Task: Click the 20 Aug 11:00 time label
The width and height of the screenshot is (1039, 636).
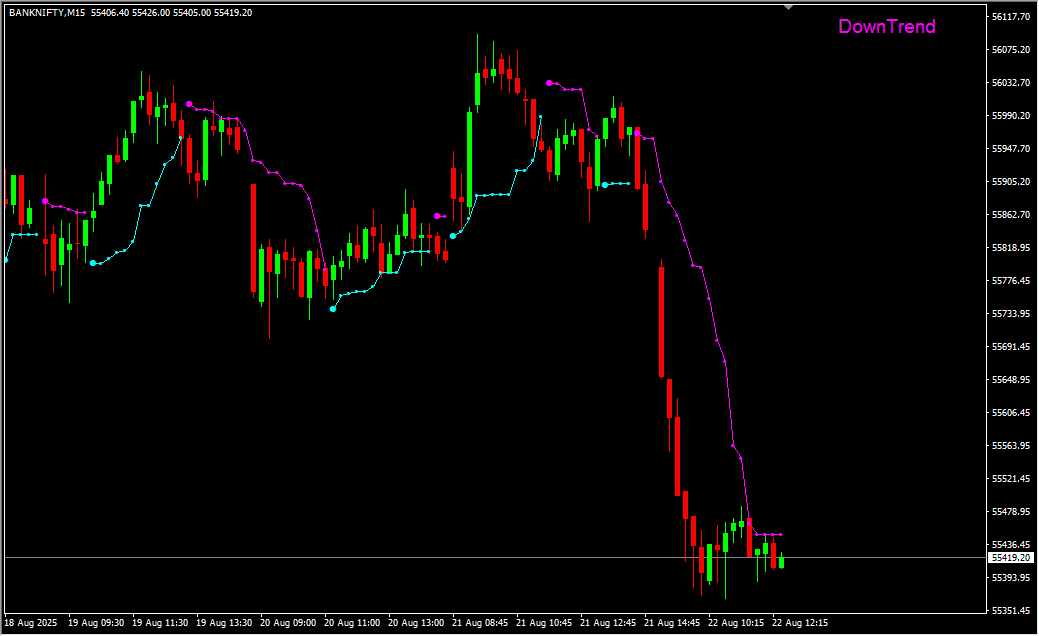Action: [354, 622]
